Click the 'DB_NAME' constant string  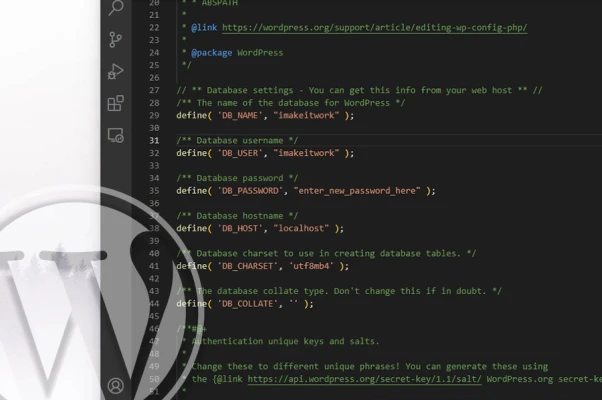[x=240, y=115]
